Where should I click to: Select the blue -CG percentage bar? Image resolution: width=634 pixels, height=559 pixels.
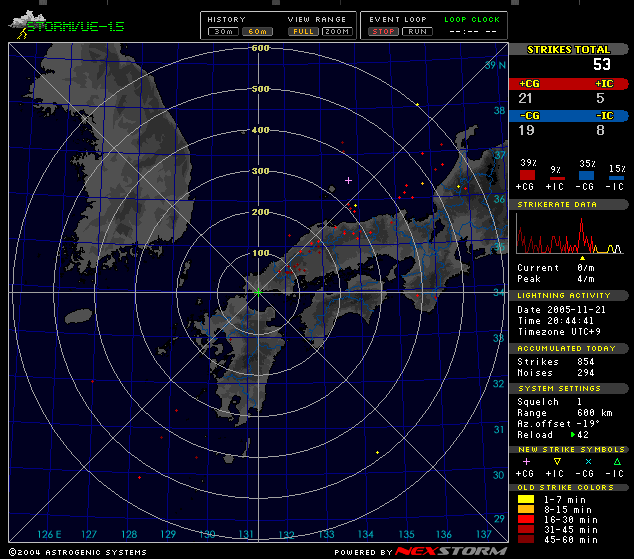pos(586,176)
